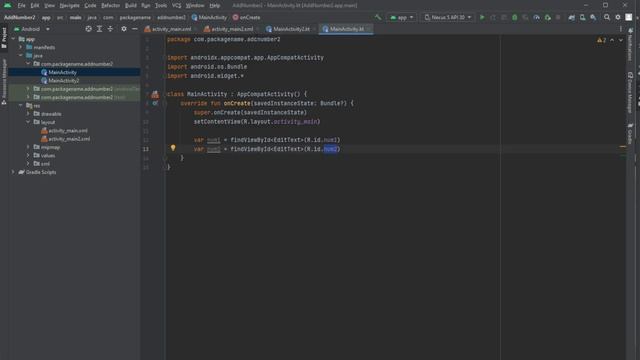Click the Make Project hammer icon
Screen dimensions: 640x360
378,17
